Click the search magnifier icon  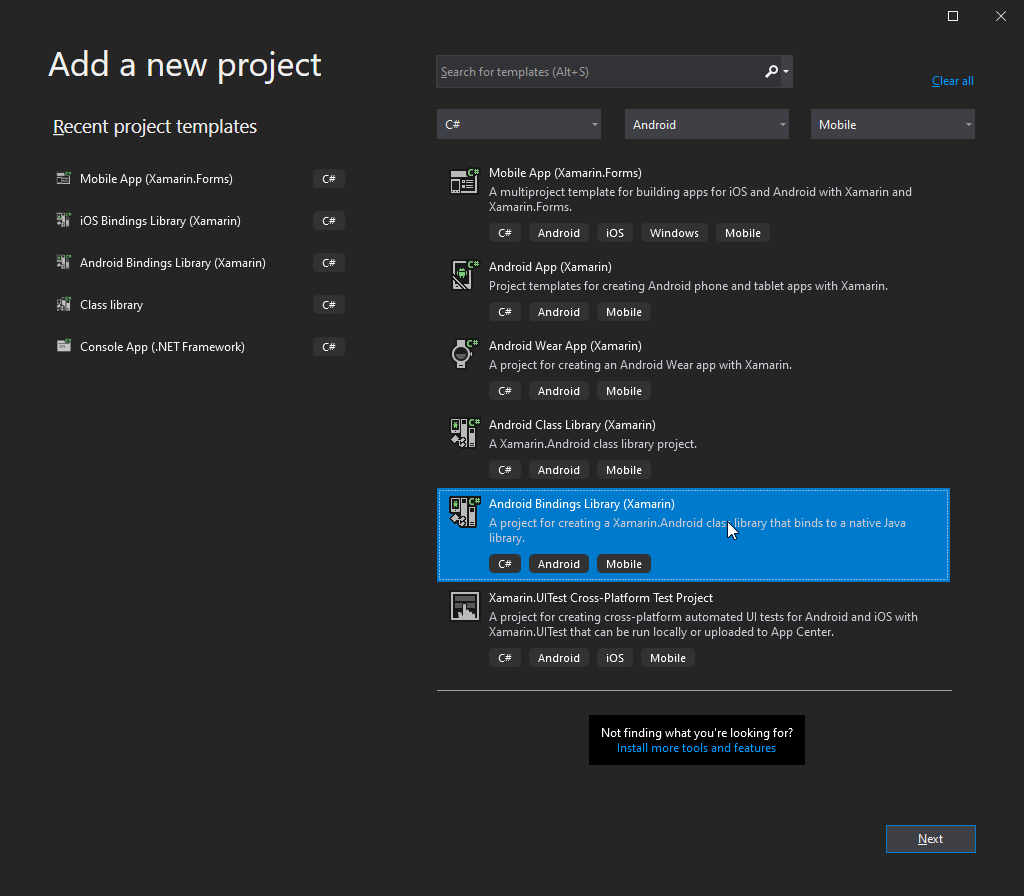coord(771,71)
